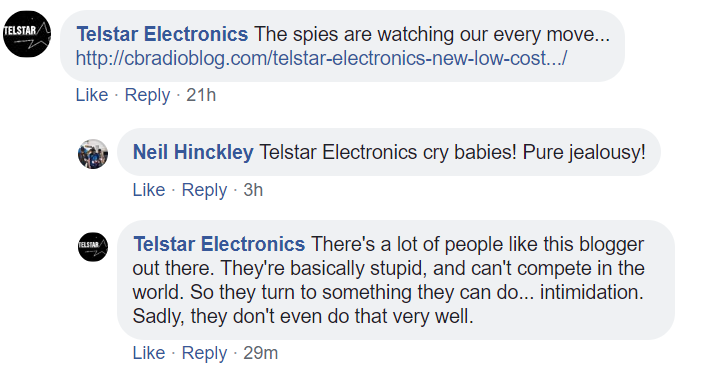Open Neil Hinckley's profile name link
The image size is (718, 375).
(193, 152)
